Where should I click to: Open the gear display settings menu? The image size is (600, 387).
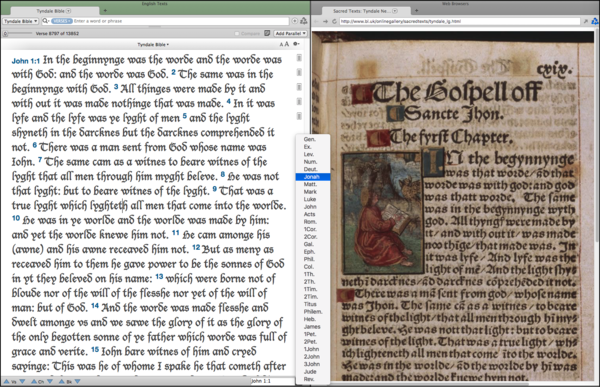pyautogui.click(x=296, y=44)
